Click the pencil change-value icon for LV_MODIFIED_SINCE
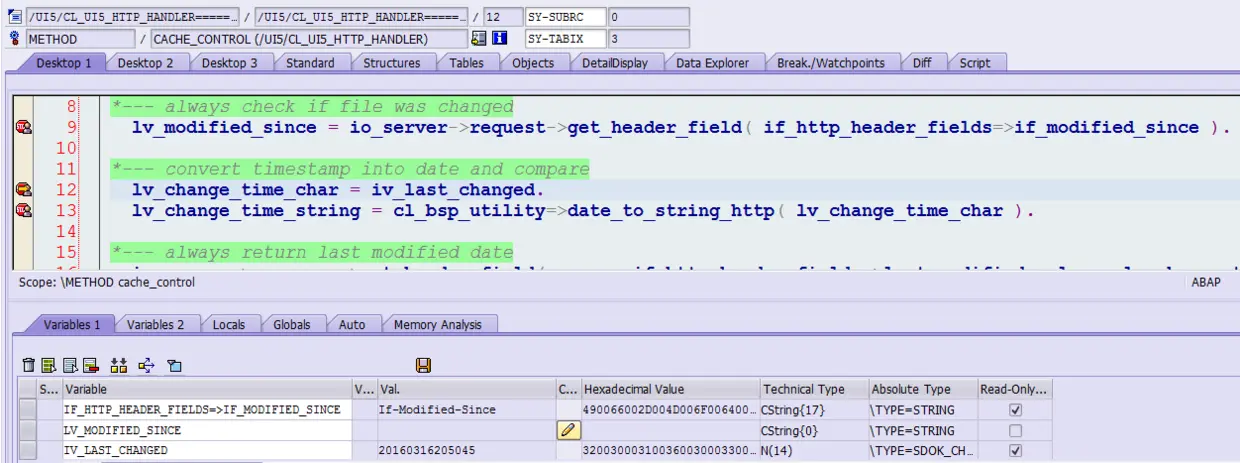 click(x=568, y=430)
